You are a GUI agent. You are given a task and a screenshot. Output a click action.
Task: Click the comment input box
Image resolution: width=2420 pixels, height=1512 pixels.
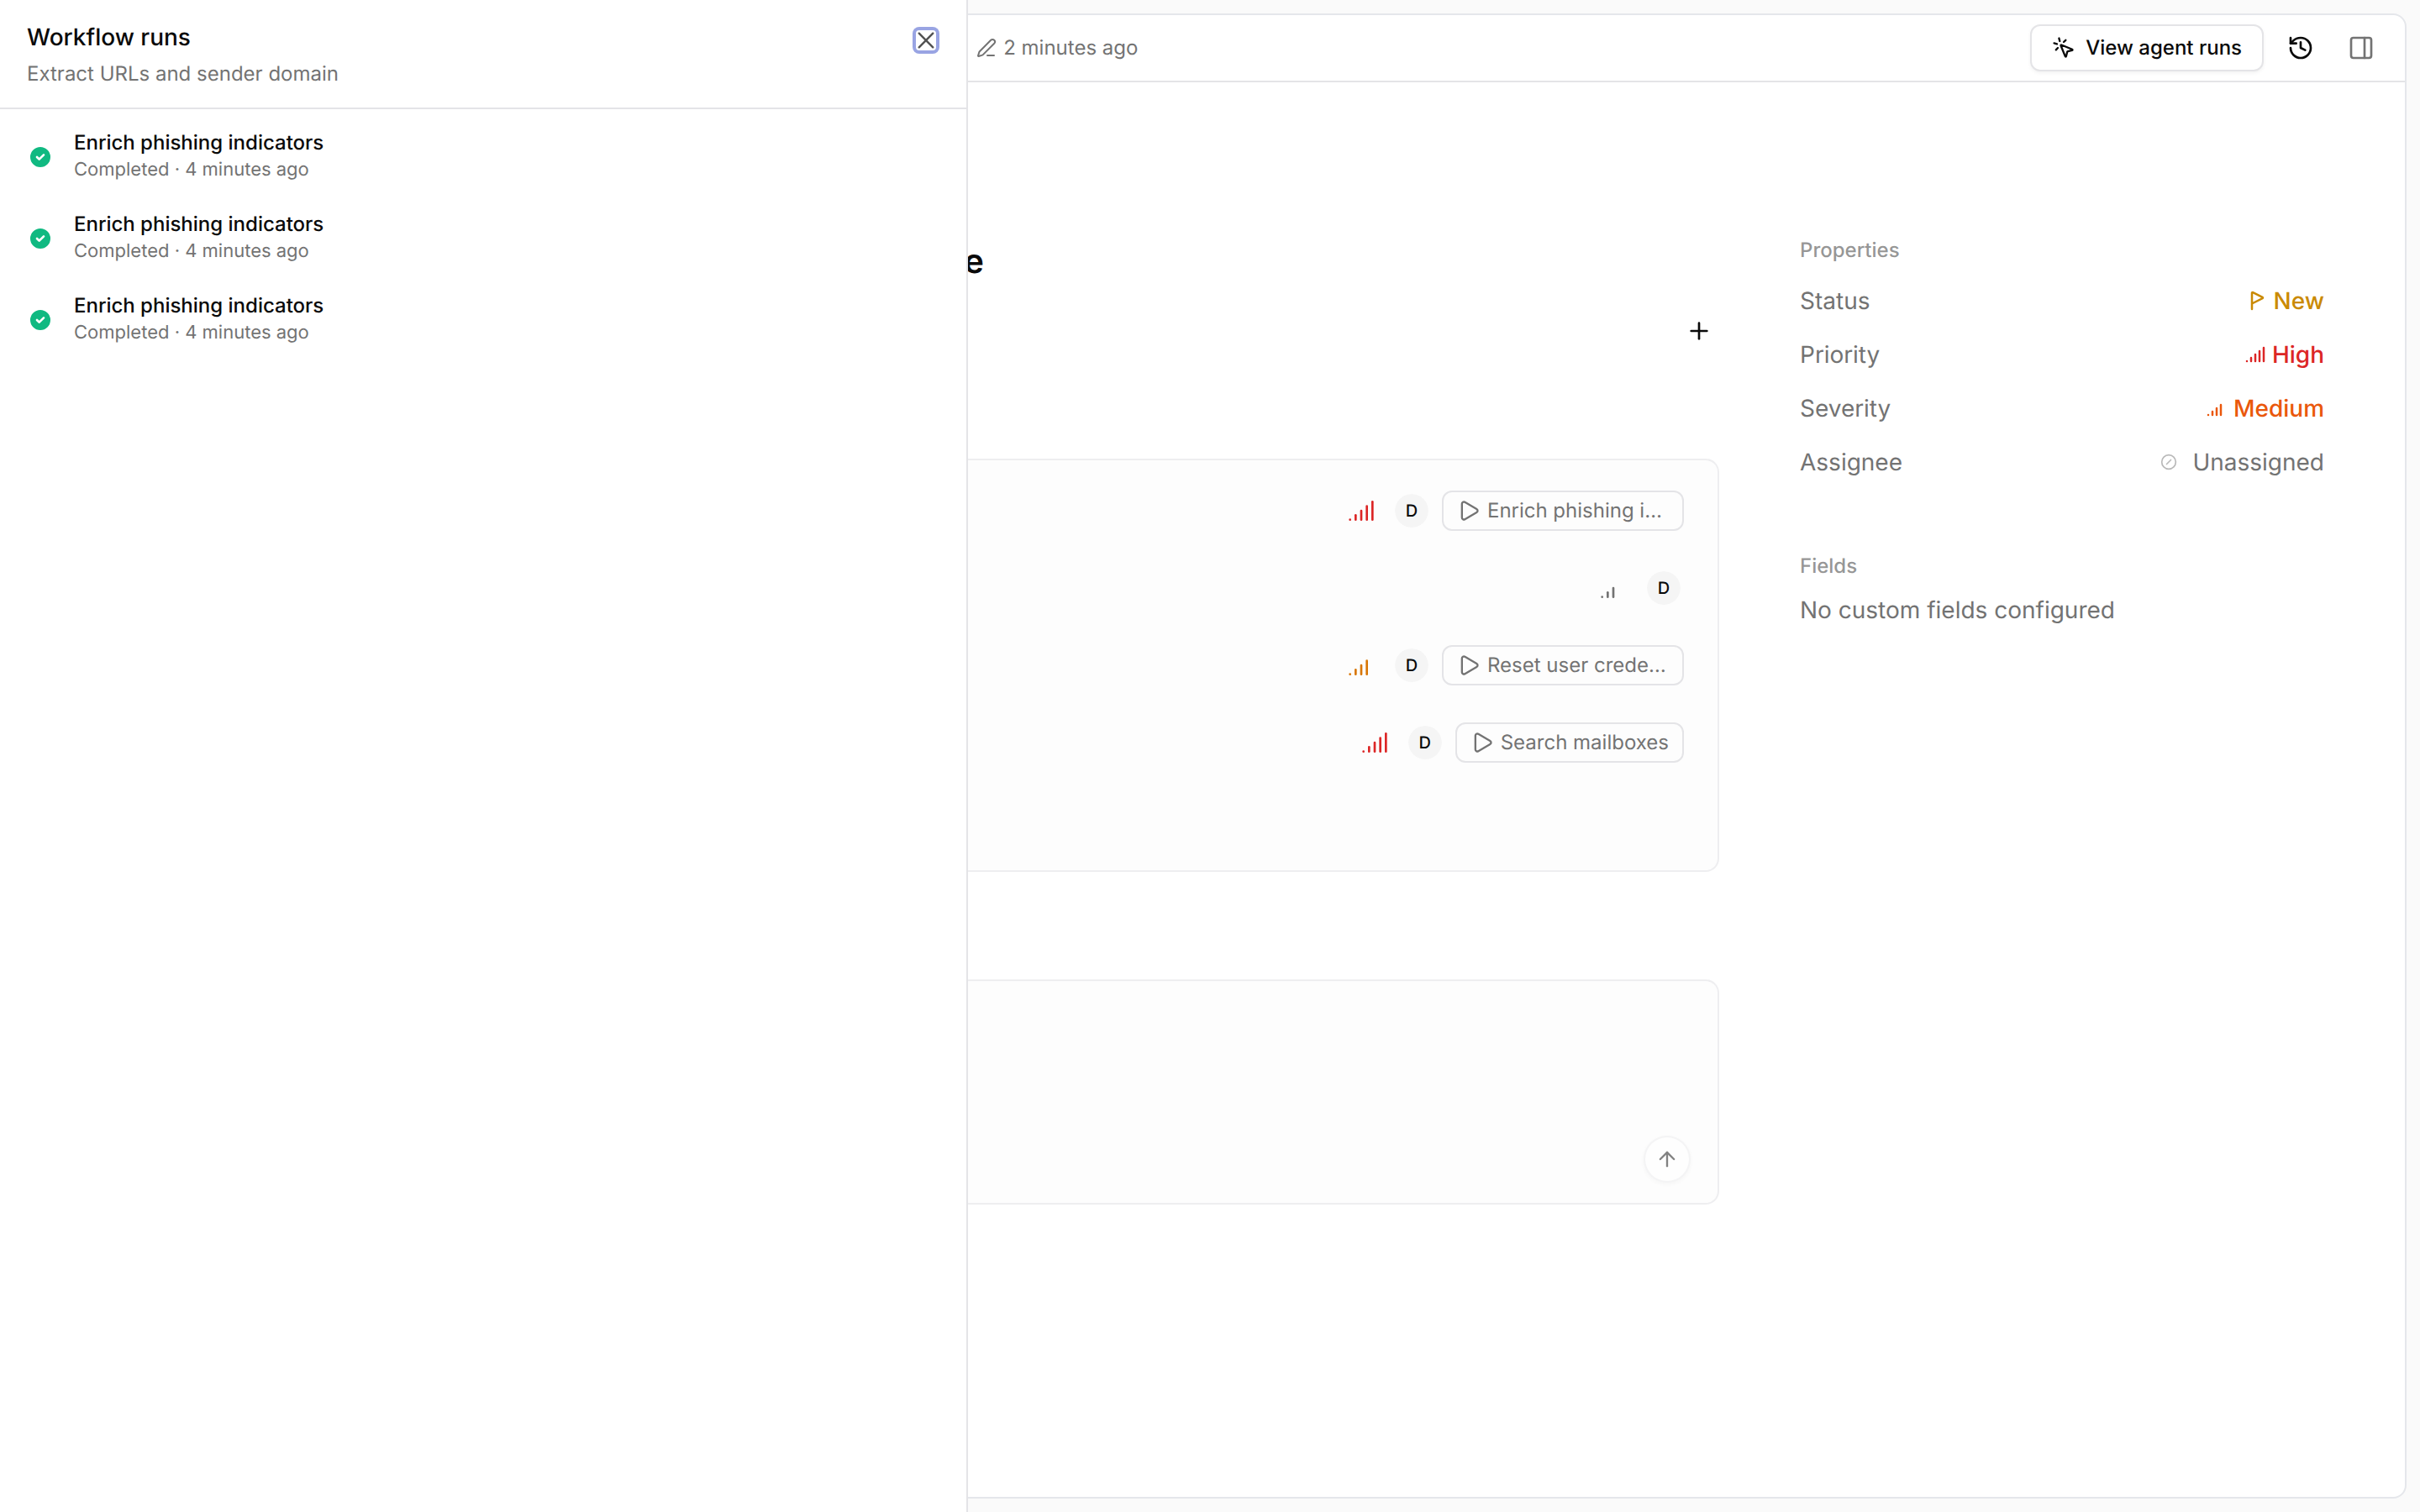[1343, 1092]
